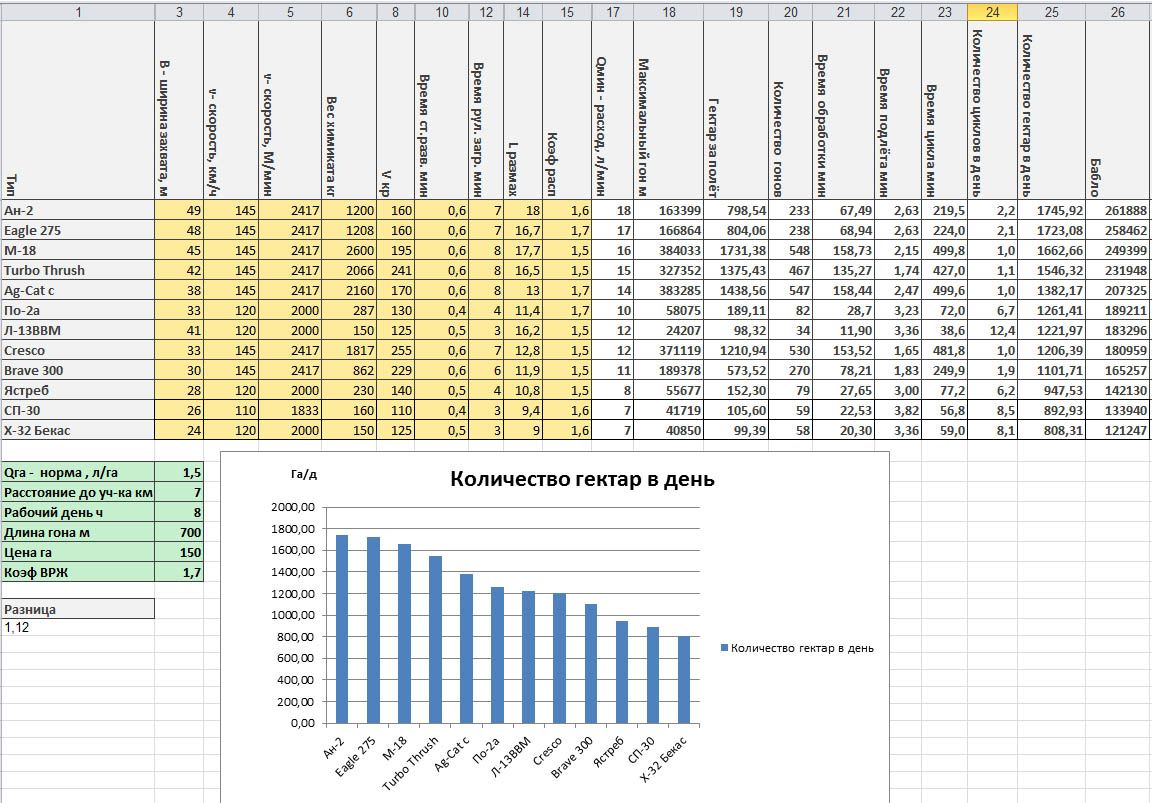Click value 700 for Длина гона м

click(179, 532)
